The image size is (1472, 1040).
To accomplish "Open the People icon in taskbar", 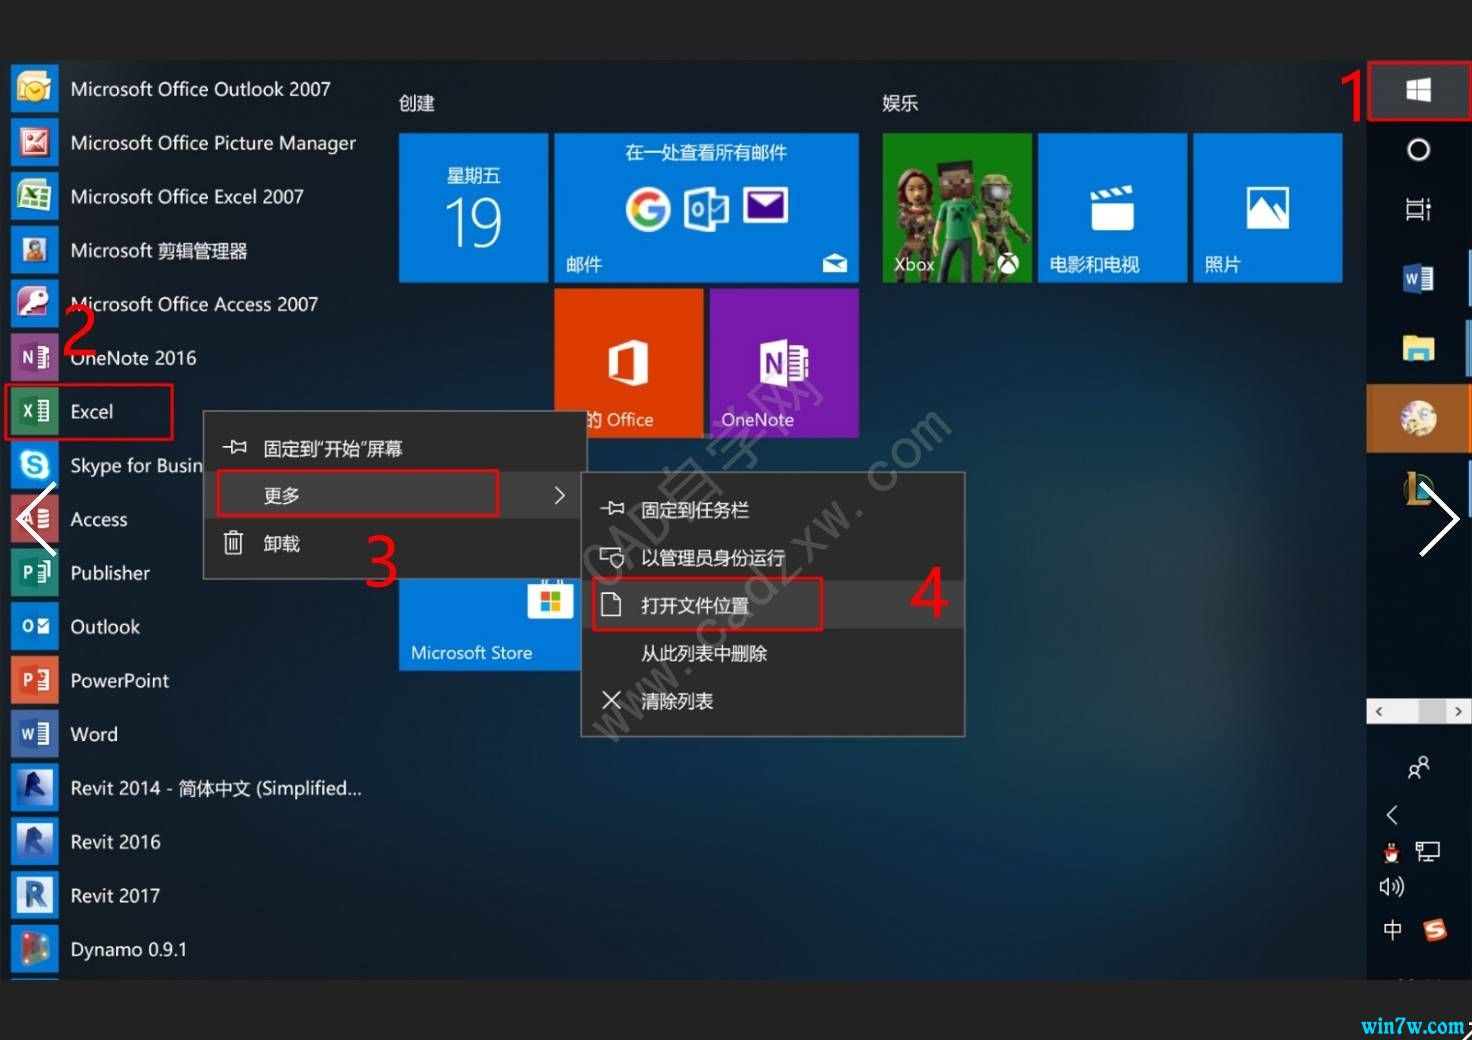I will pyautogui.click(x=1418, y=768).
